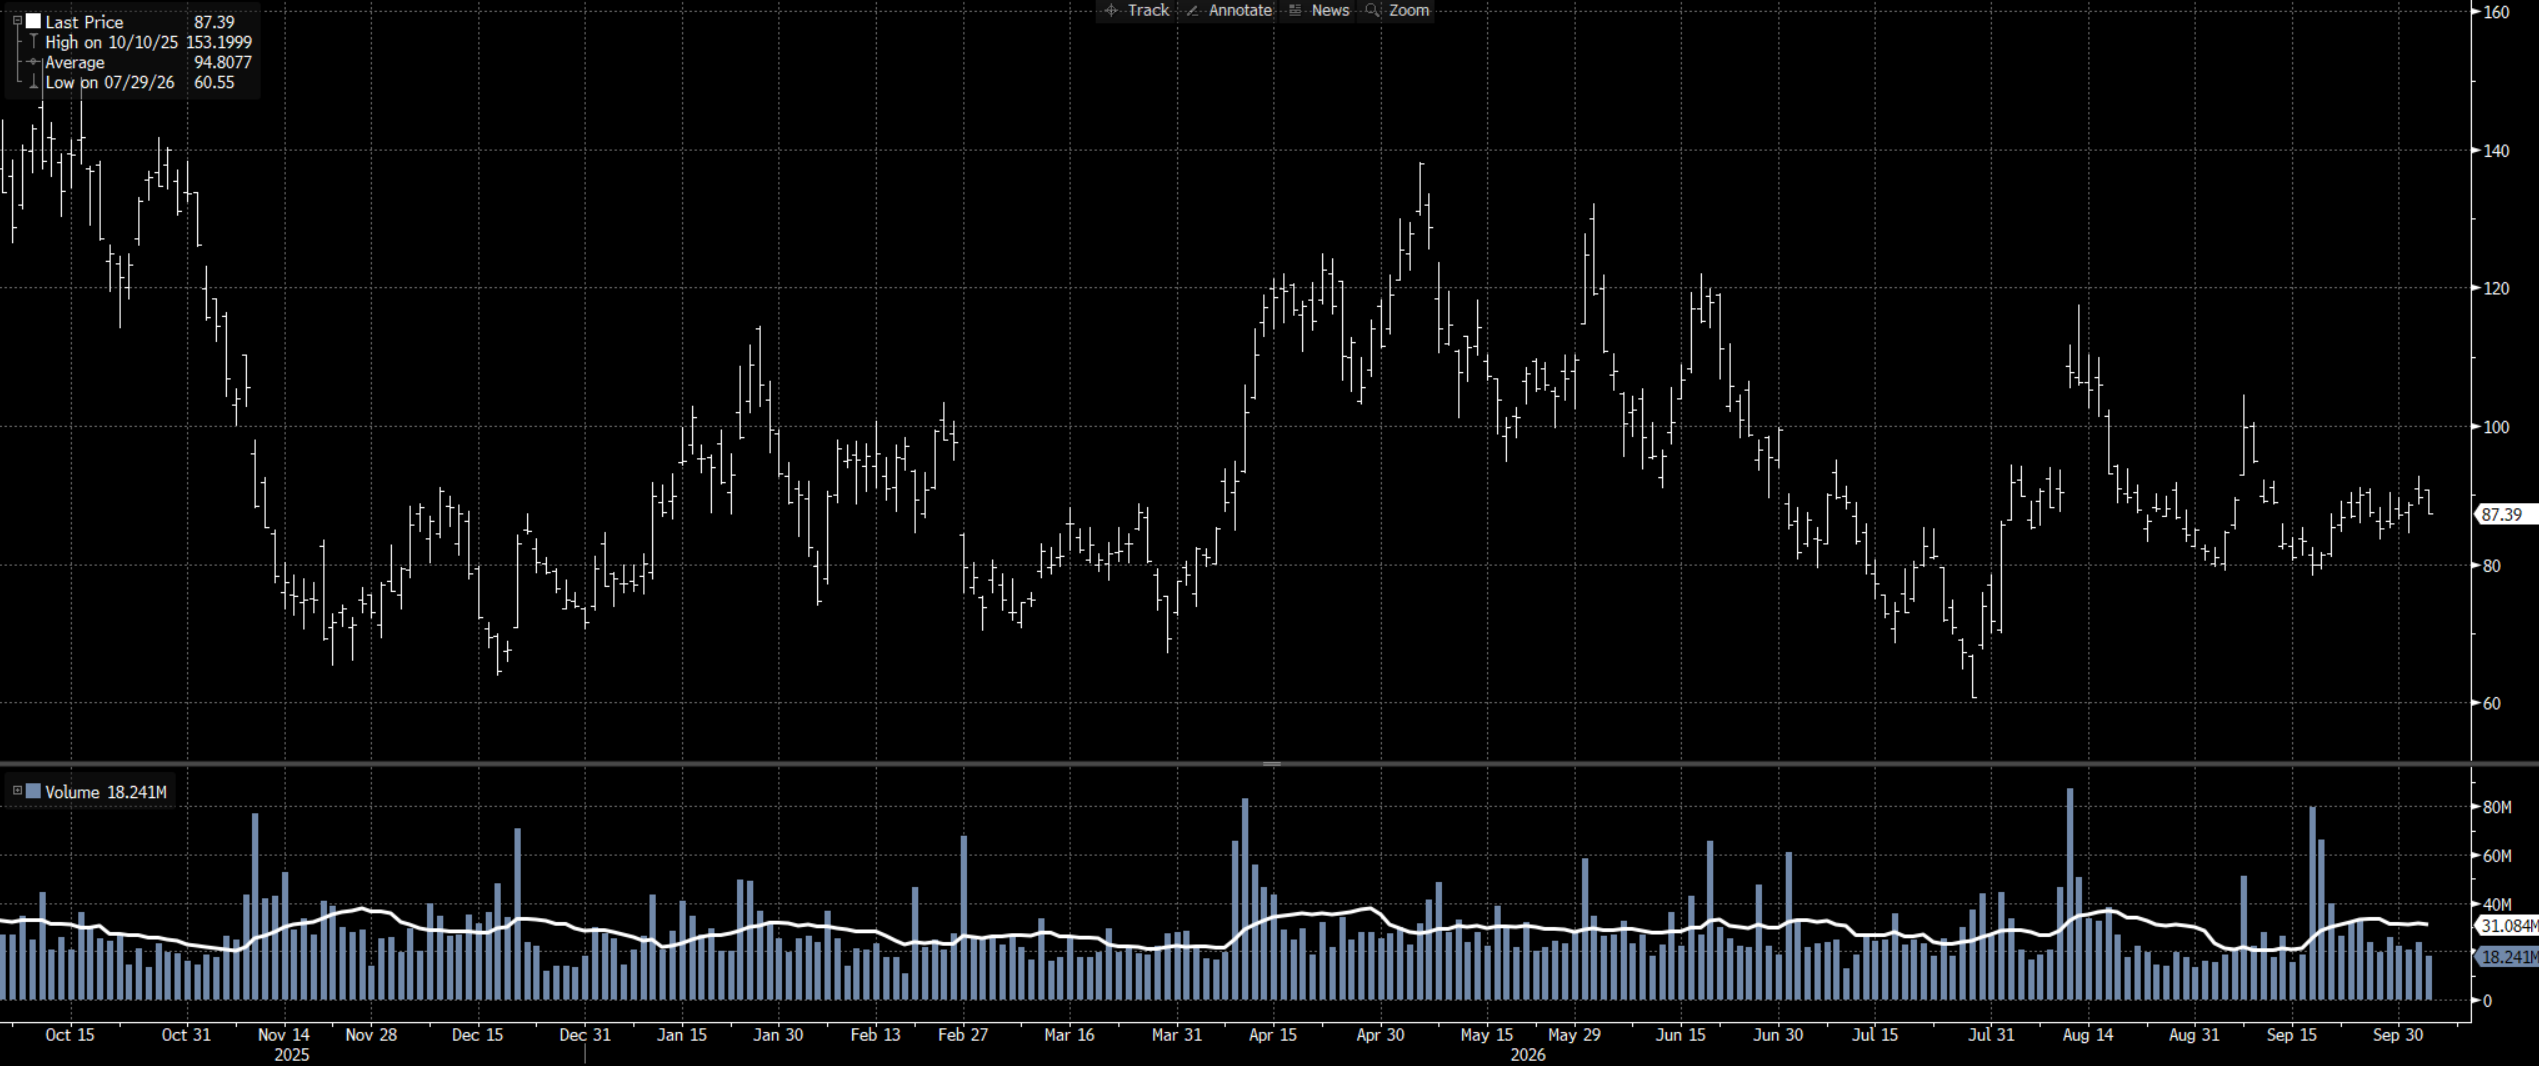
Task: Click the 31.084M volume average label
Action: coord(2508,926)
